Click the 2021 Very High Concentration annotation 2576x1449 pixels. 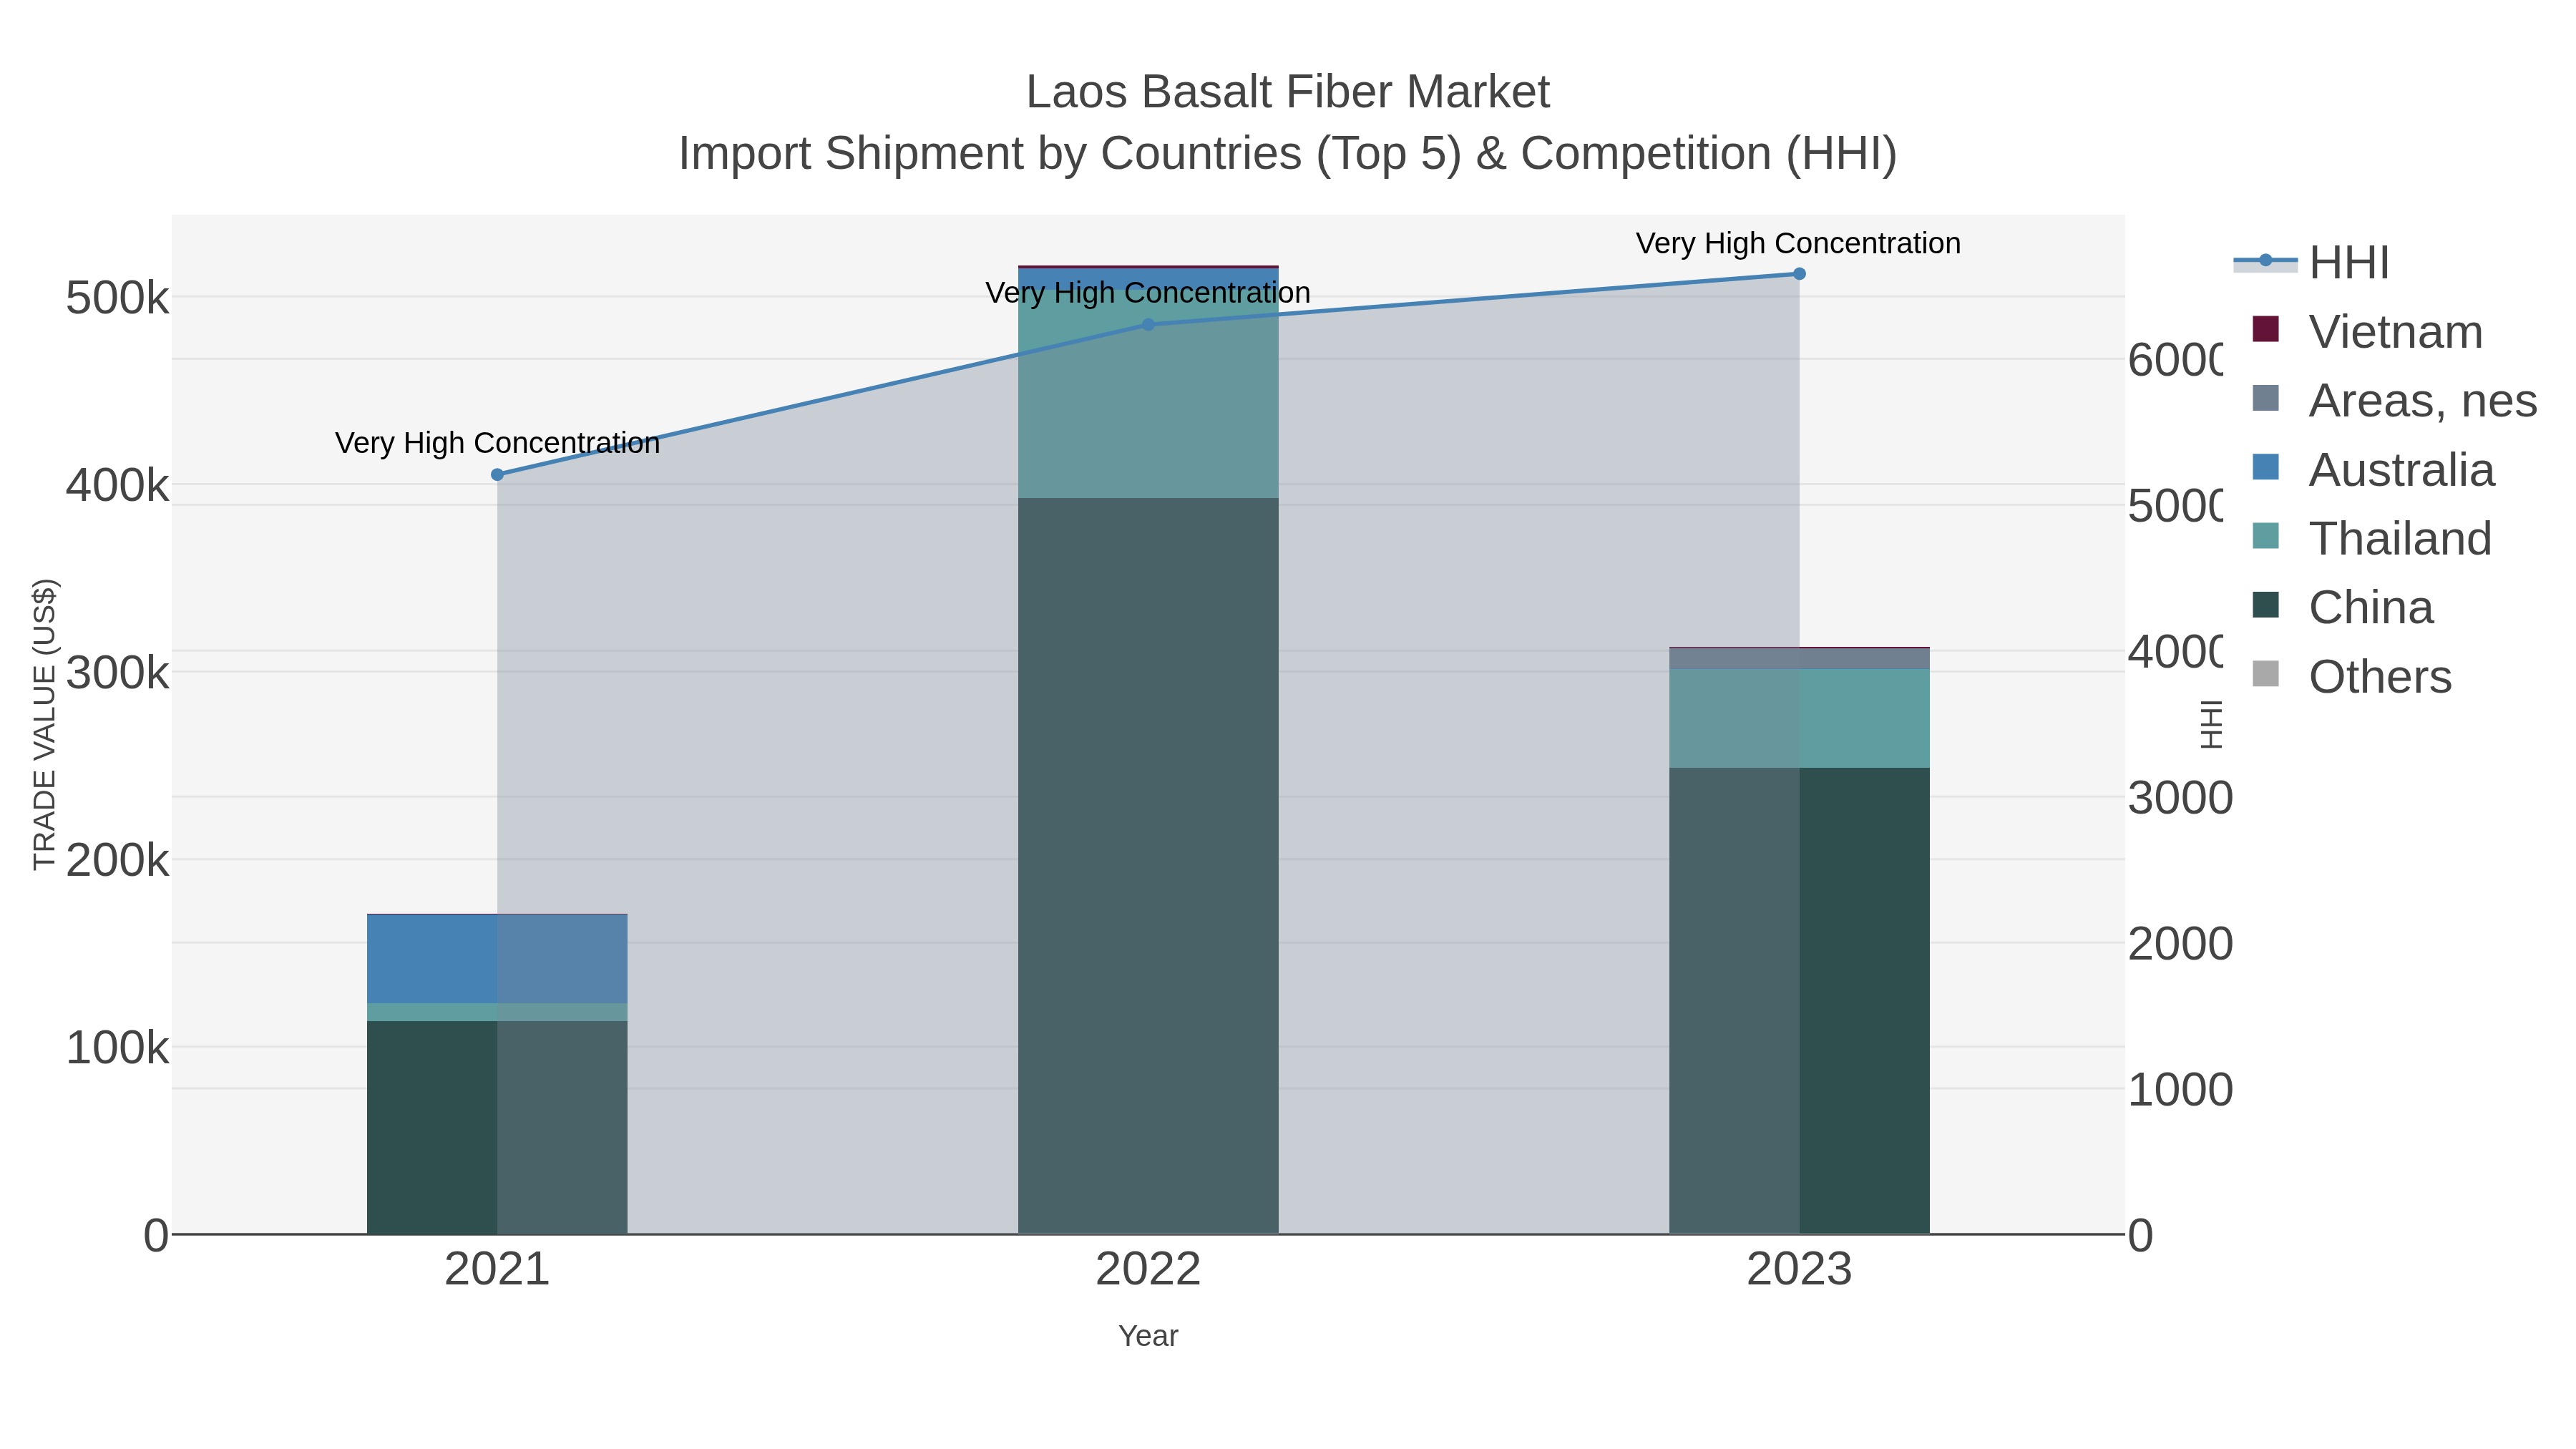coord(497,443)
